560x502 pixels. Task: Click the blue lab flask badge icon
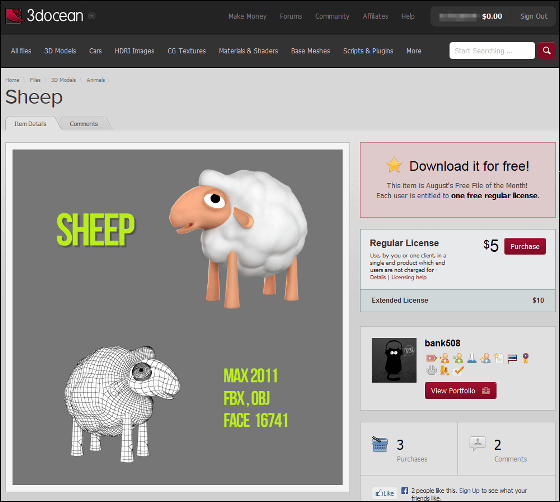[472, 358]
